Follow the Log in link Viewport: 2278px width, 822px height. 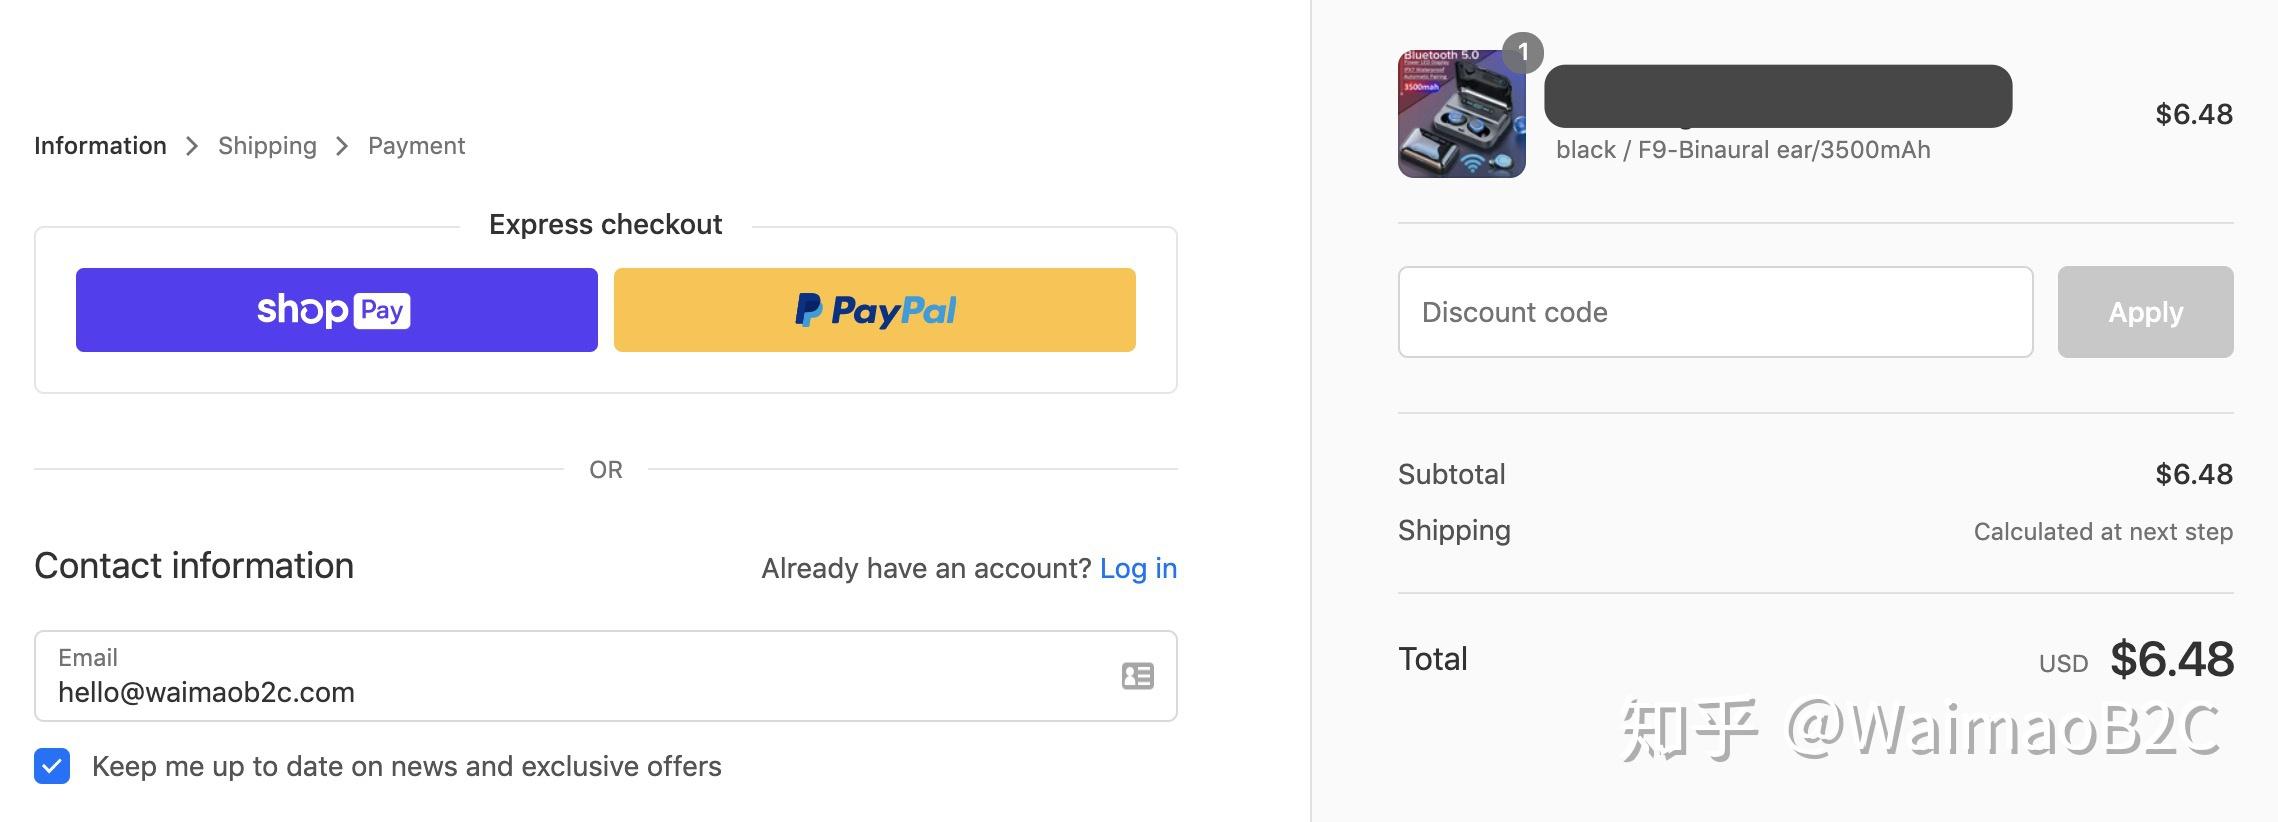(1137, 568)
